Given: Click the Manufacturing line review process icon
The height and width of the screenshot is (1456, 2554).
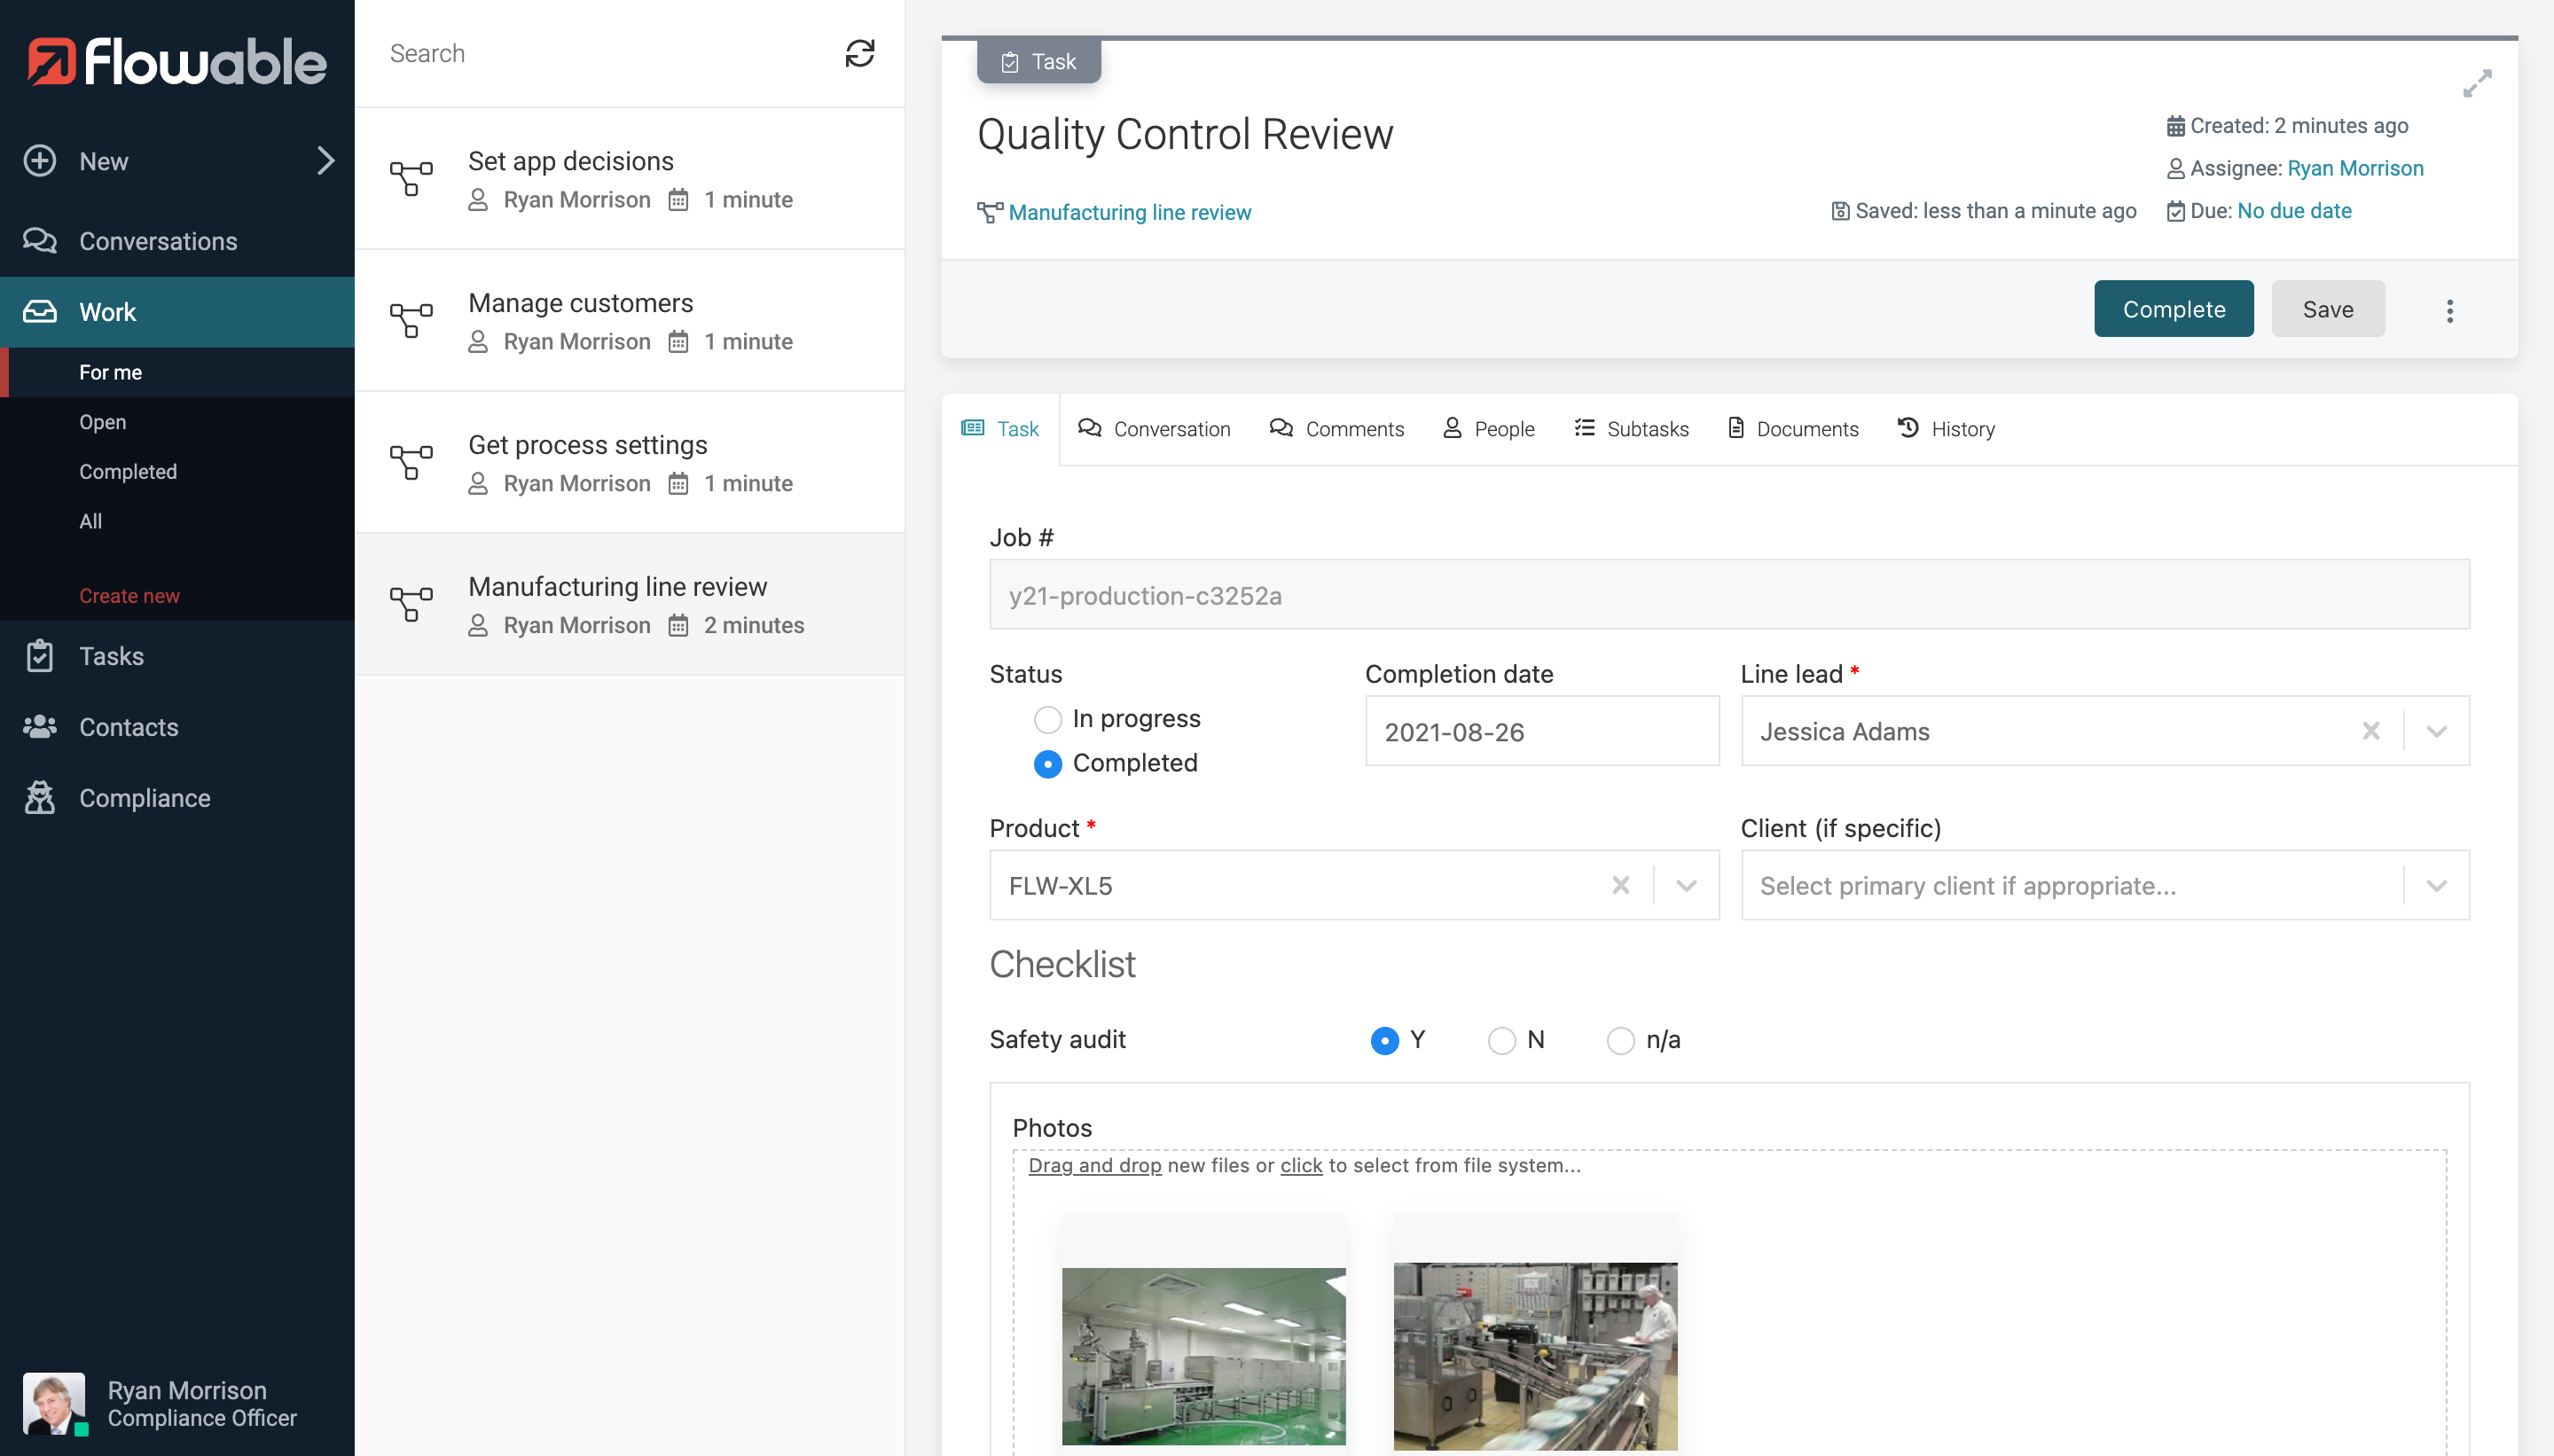Looking at the screenshot, I should click(411, 604).
